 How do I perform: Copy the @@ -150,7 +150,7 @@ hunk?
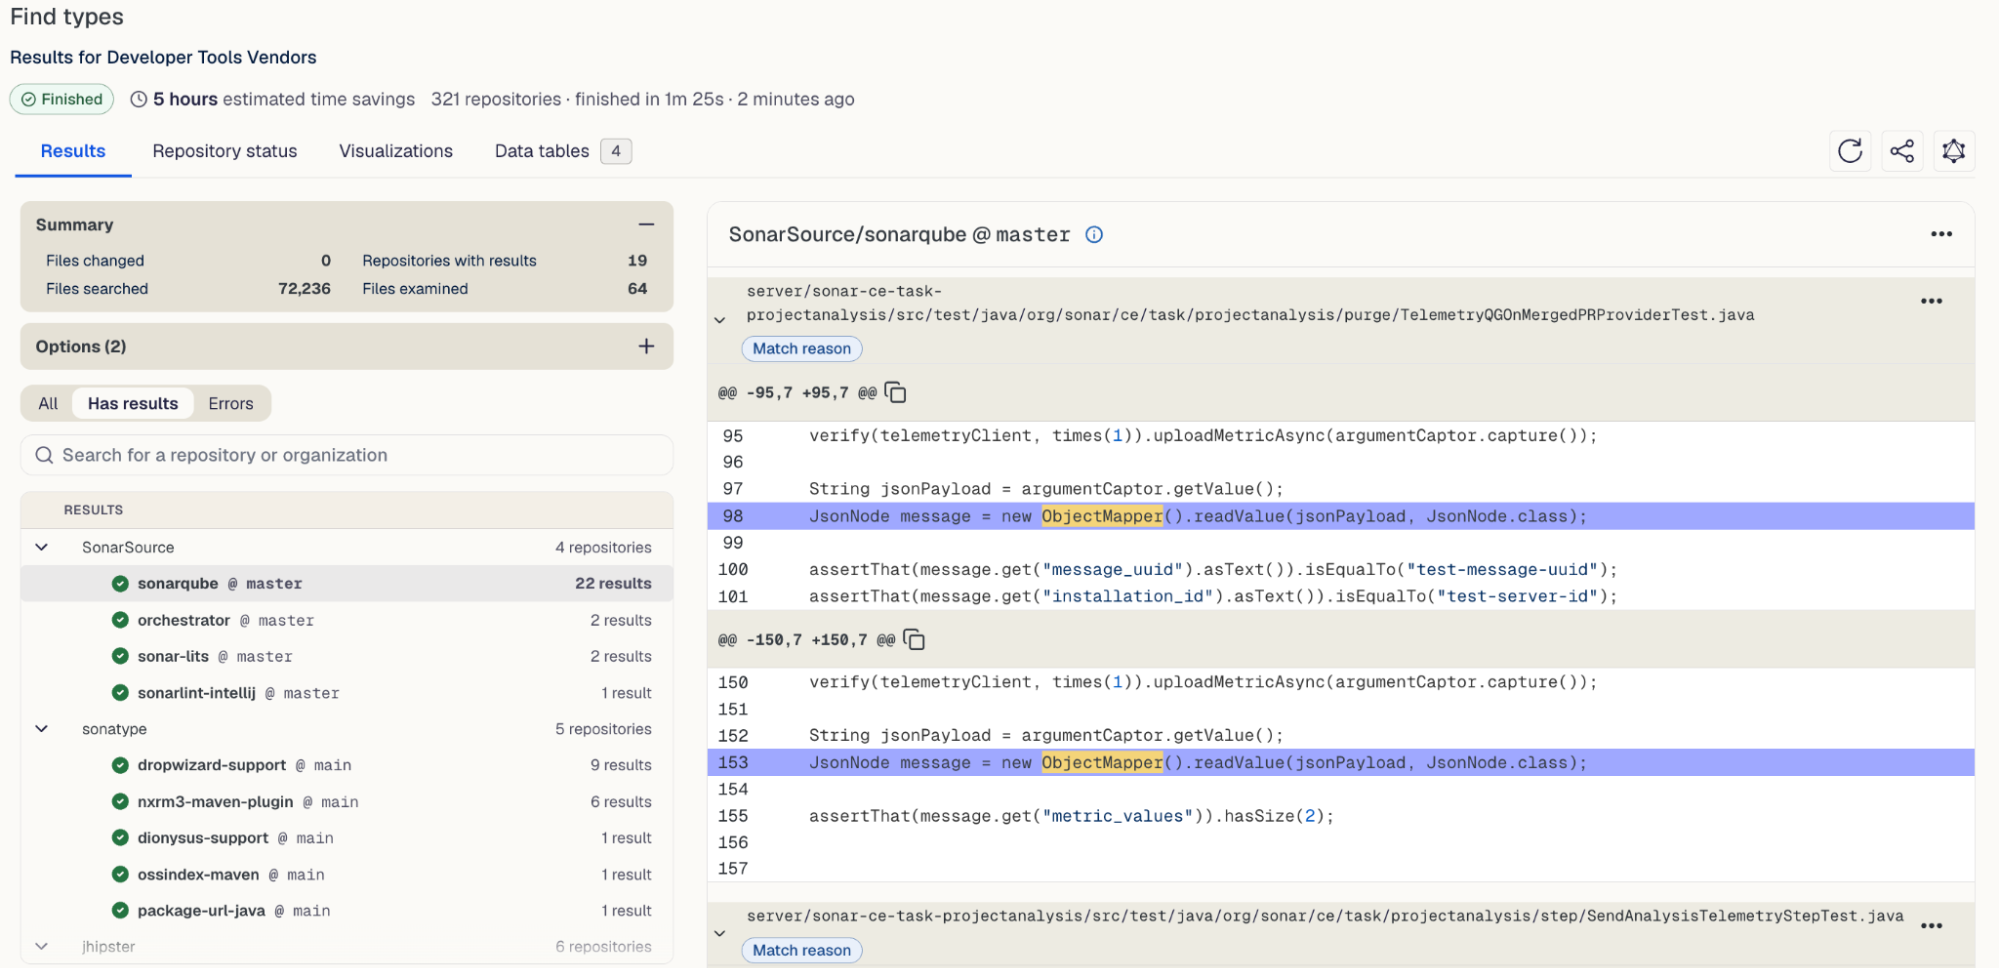pyautogui.click(x=914, y=640)
